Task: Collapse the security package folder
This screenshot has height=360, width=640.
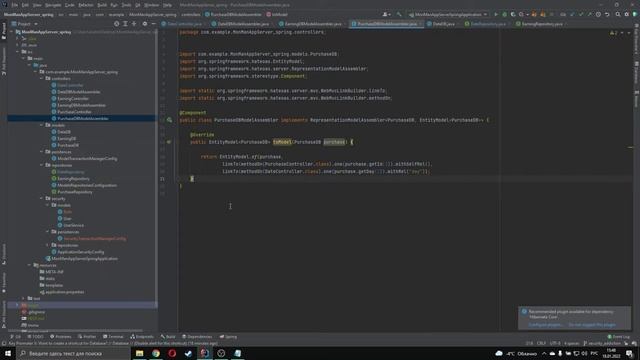Action: click(42, 198)
